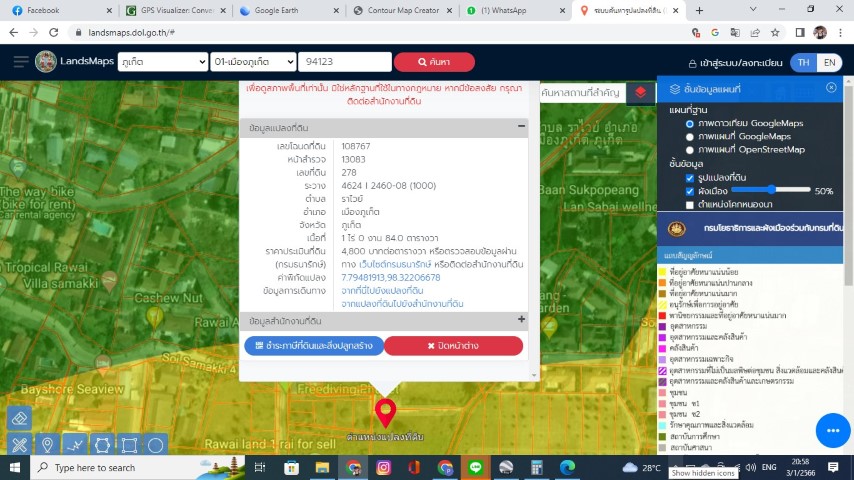Screen dimensions: 854x480
Task: Open the Google Translate icon in address bar
Action: pos(735,33)
